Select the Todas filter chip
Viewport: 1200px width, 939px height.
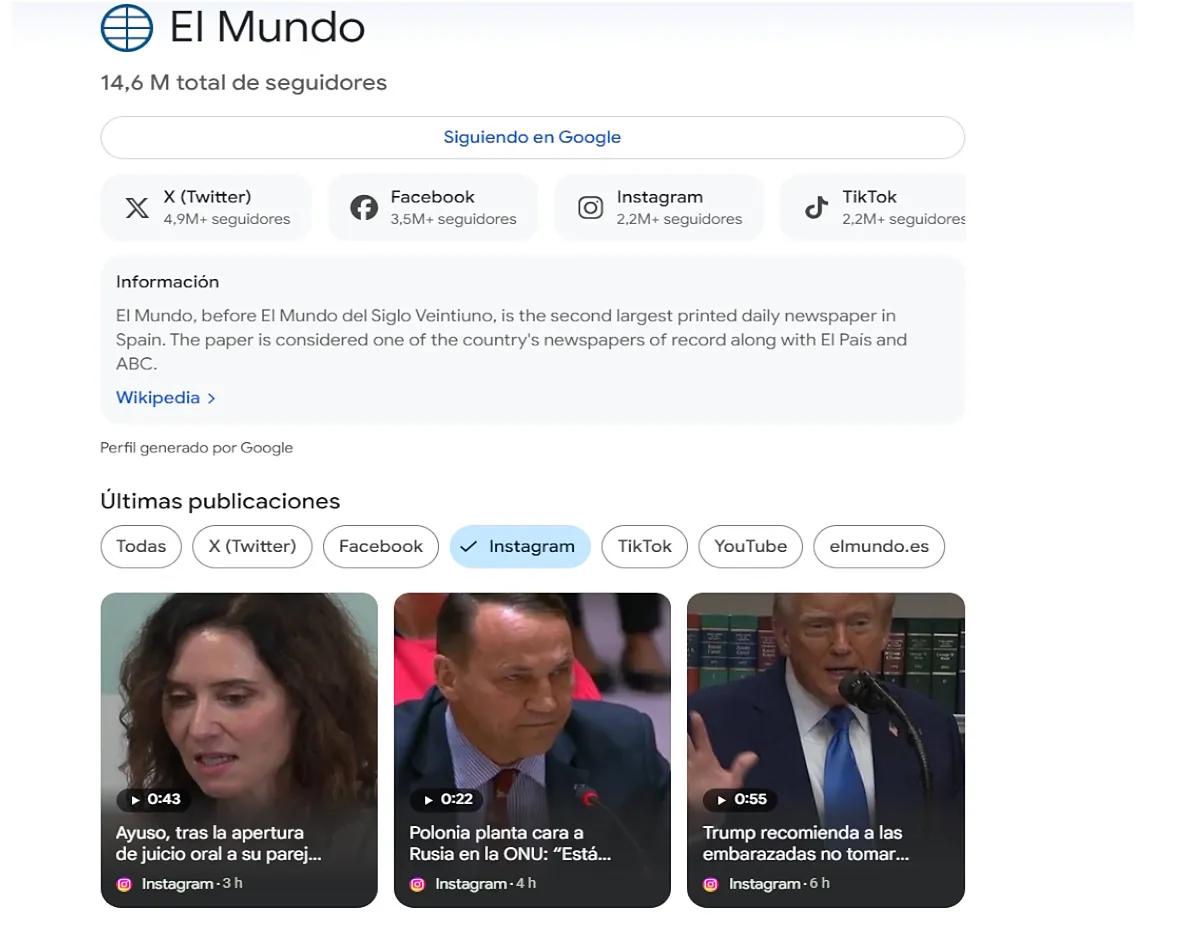141,546
